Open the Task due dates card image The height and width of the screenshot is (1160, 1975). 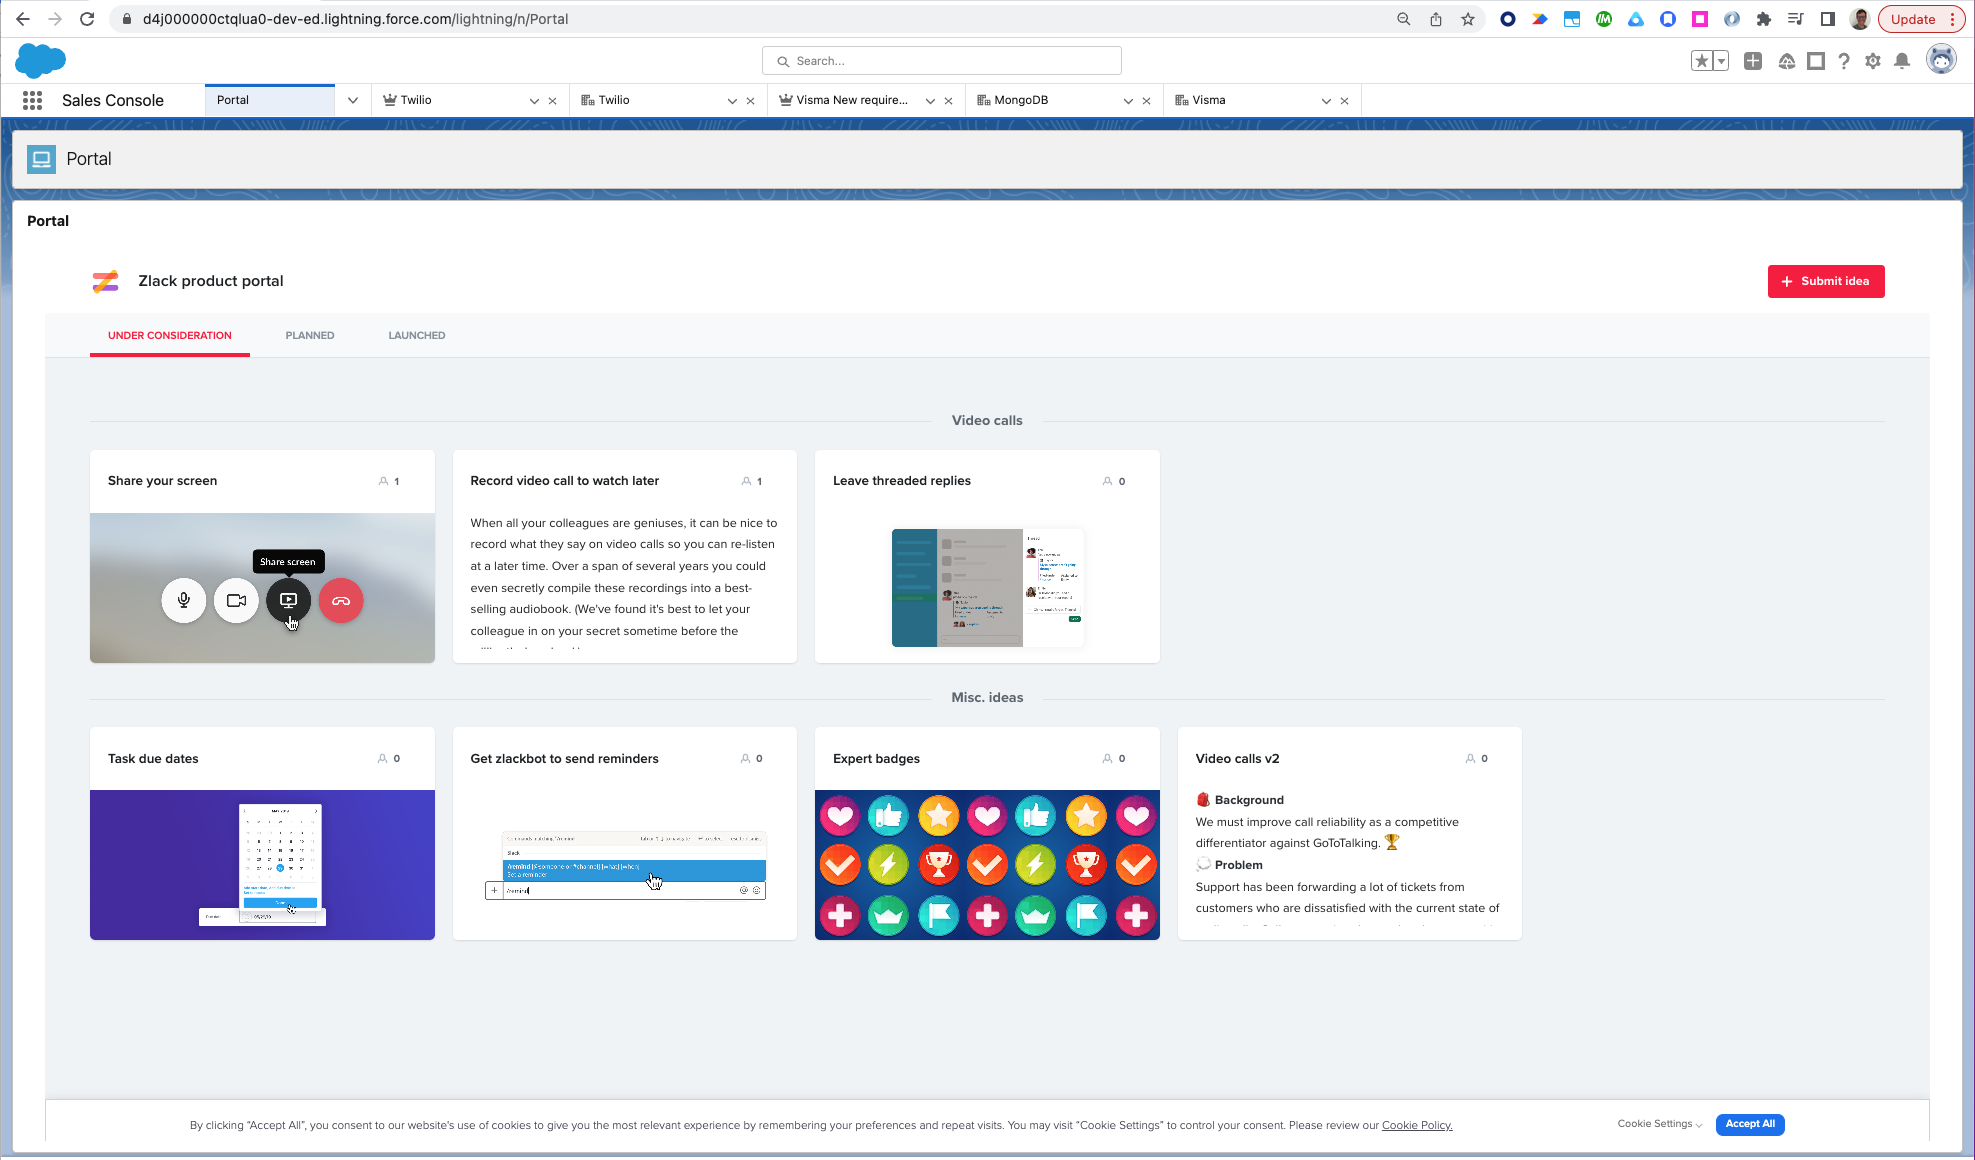click(262, 865)
